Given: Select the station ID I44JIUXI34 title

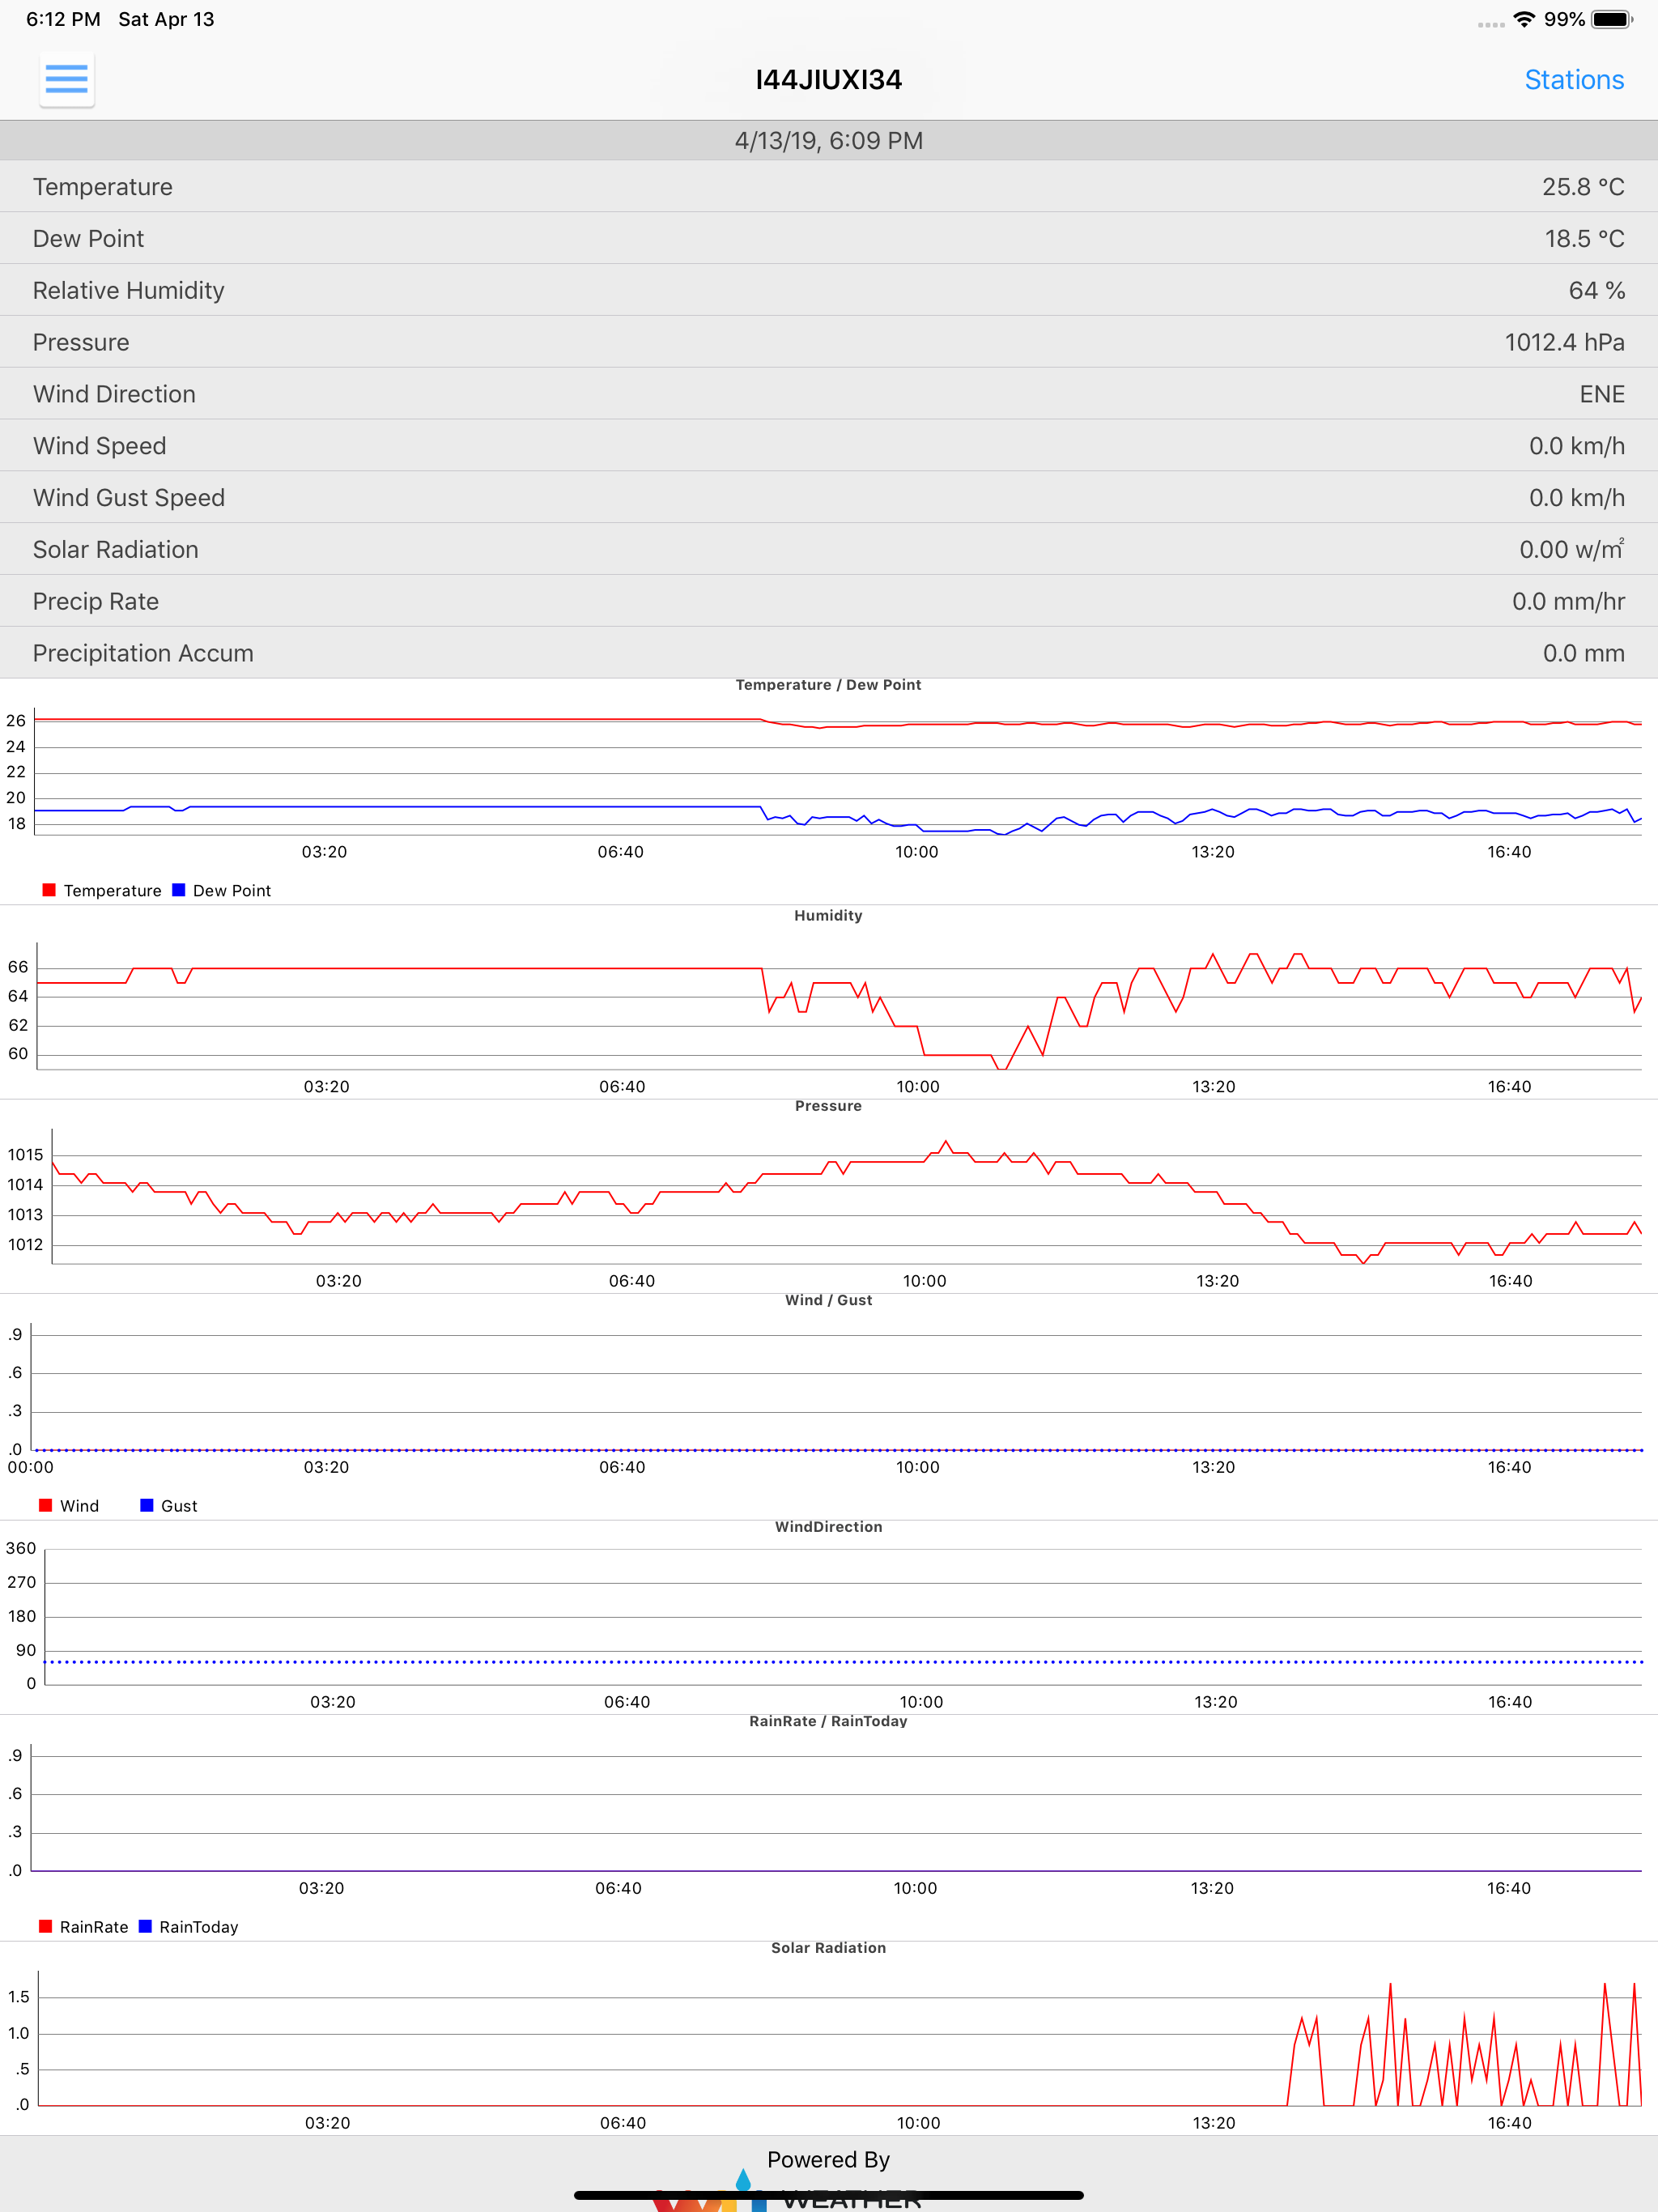Looking at the screenshot, I should [x=829, y=80].
